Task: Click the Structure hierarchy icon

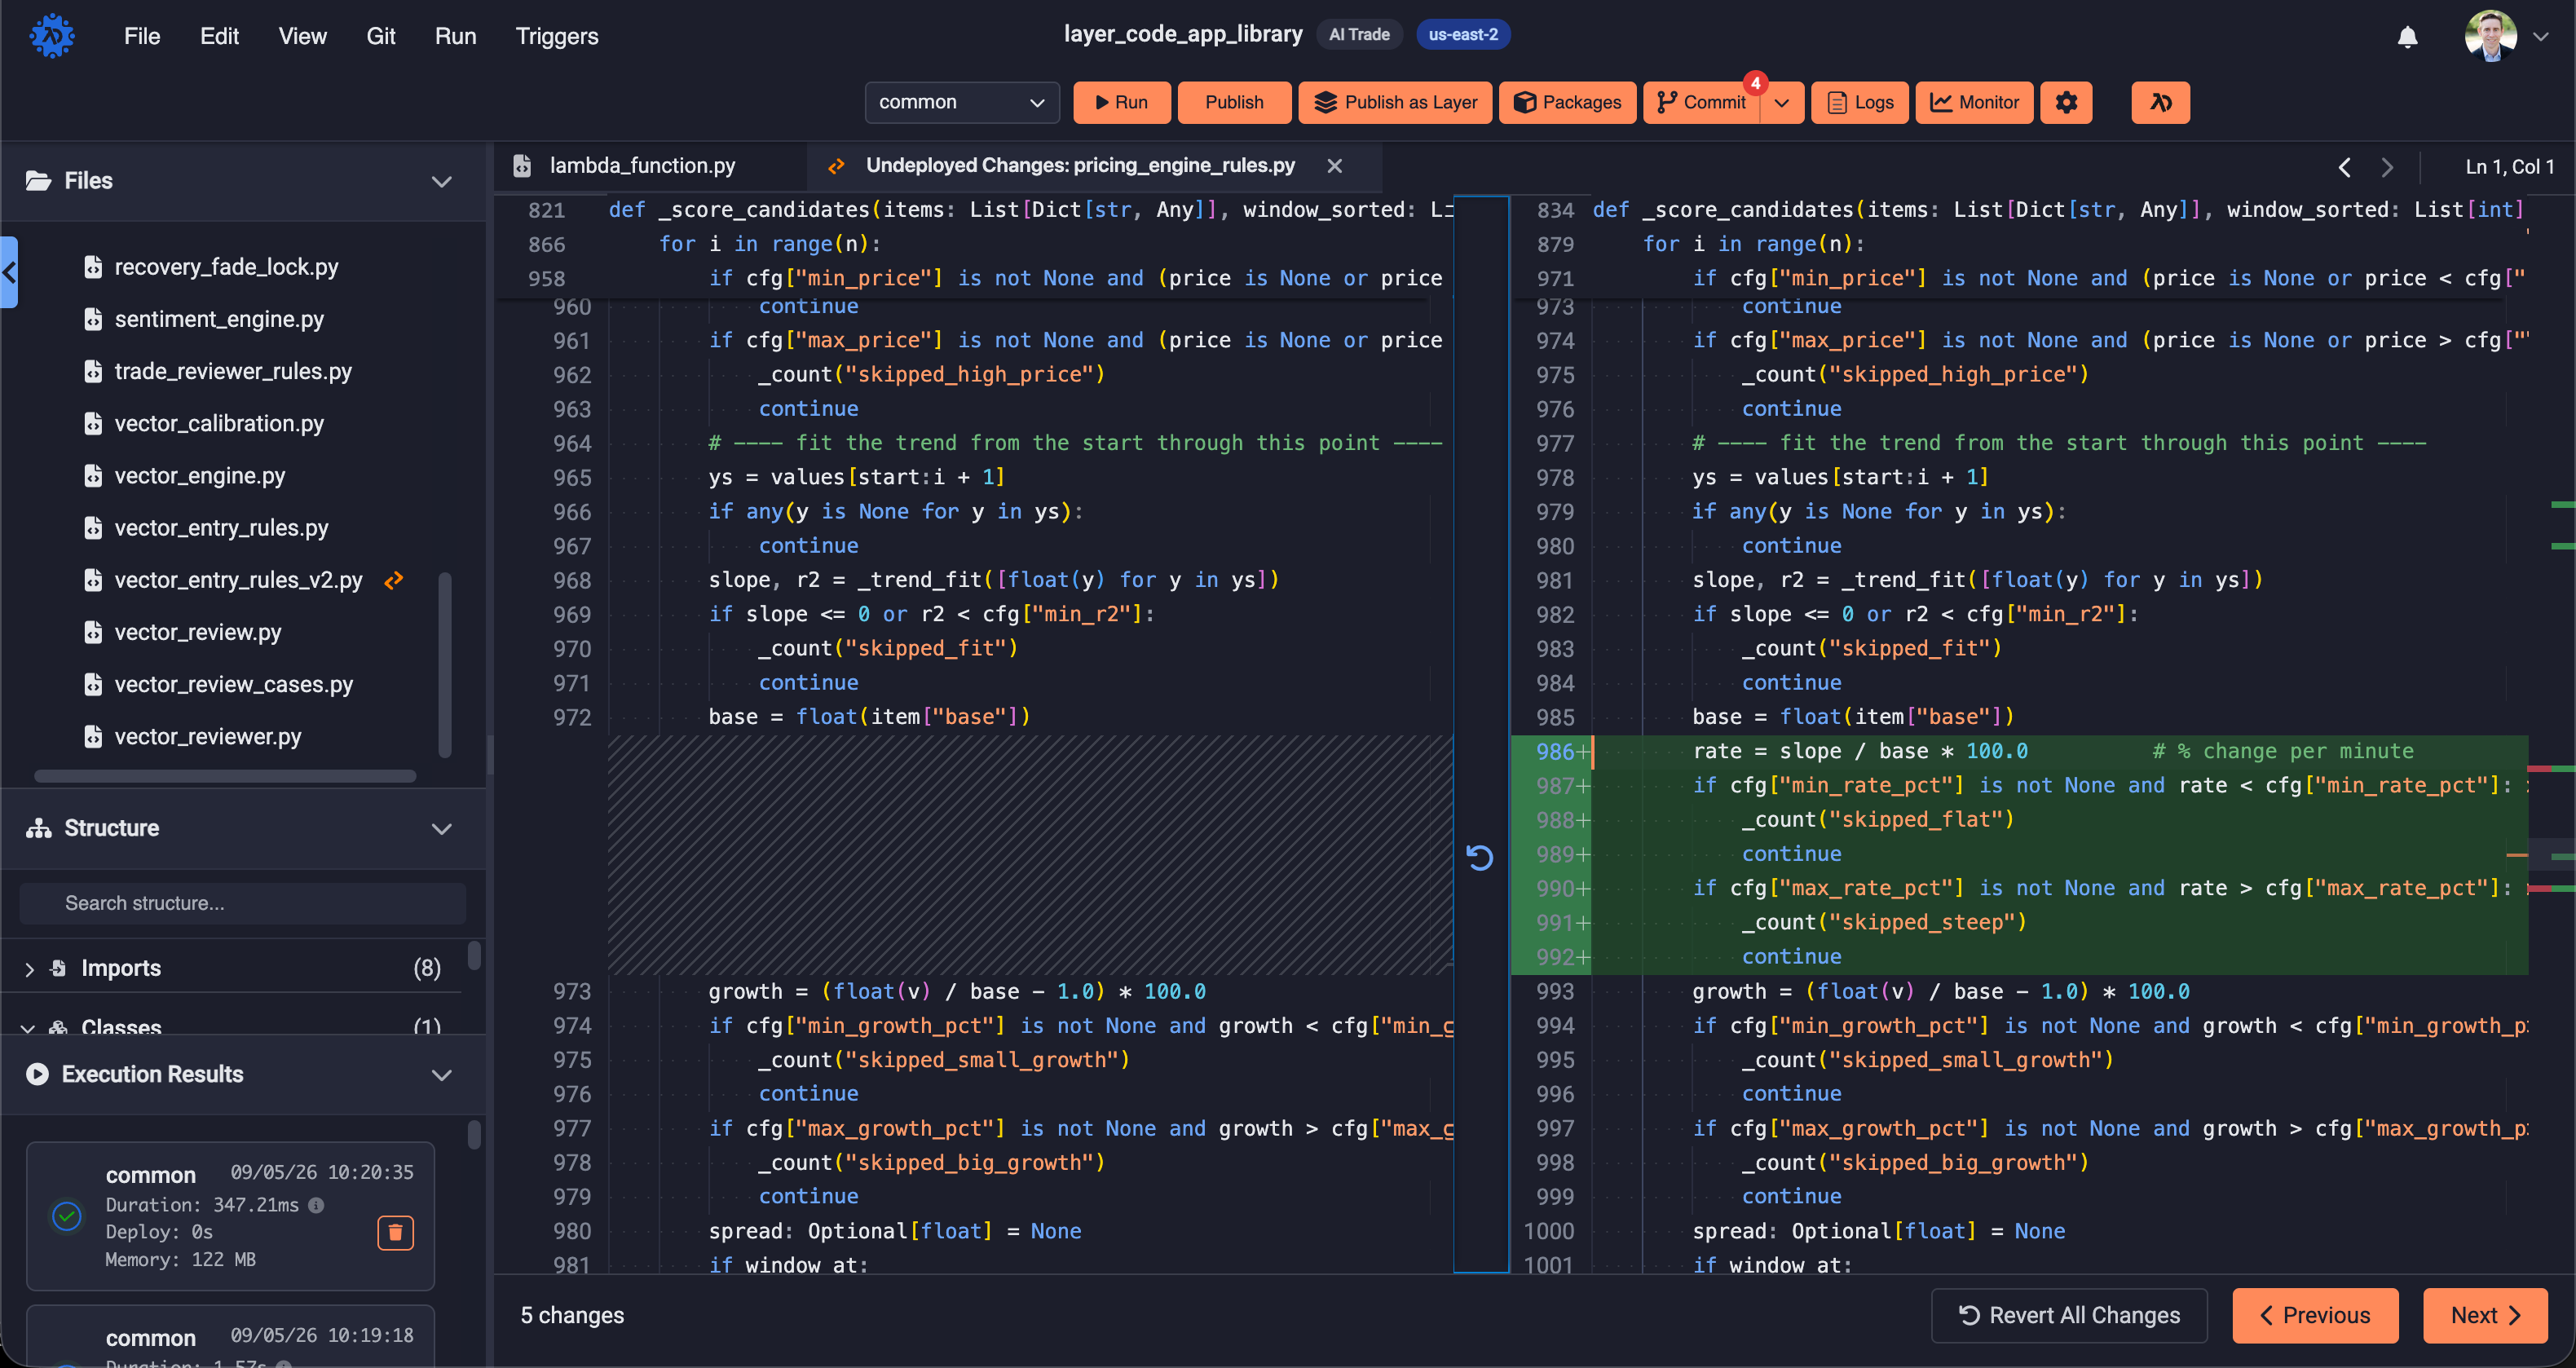Action: click(x=38, y=828)
